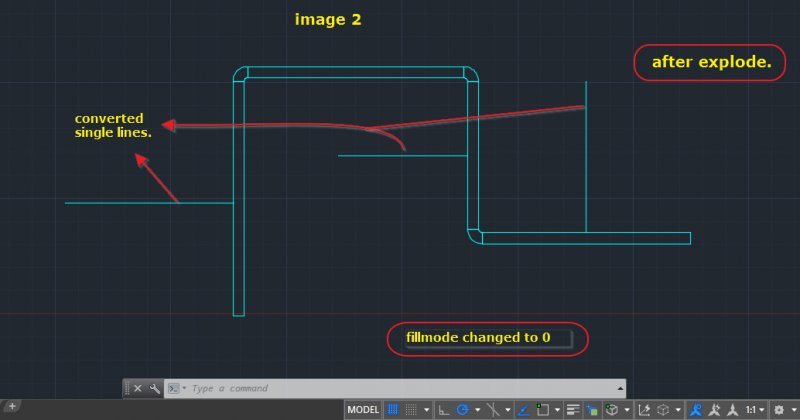The image size is (800, 420).
Task: Click annotation auto-scale icon
Action: point(714,410)
